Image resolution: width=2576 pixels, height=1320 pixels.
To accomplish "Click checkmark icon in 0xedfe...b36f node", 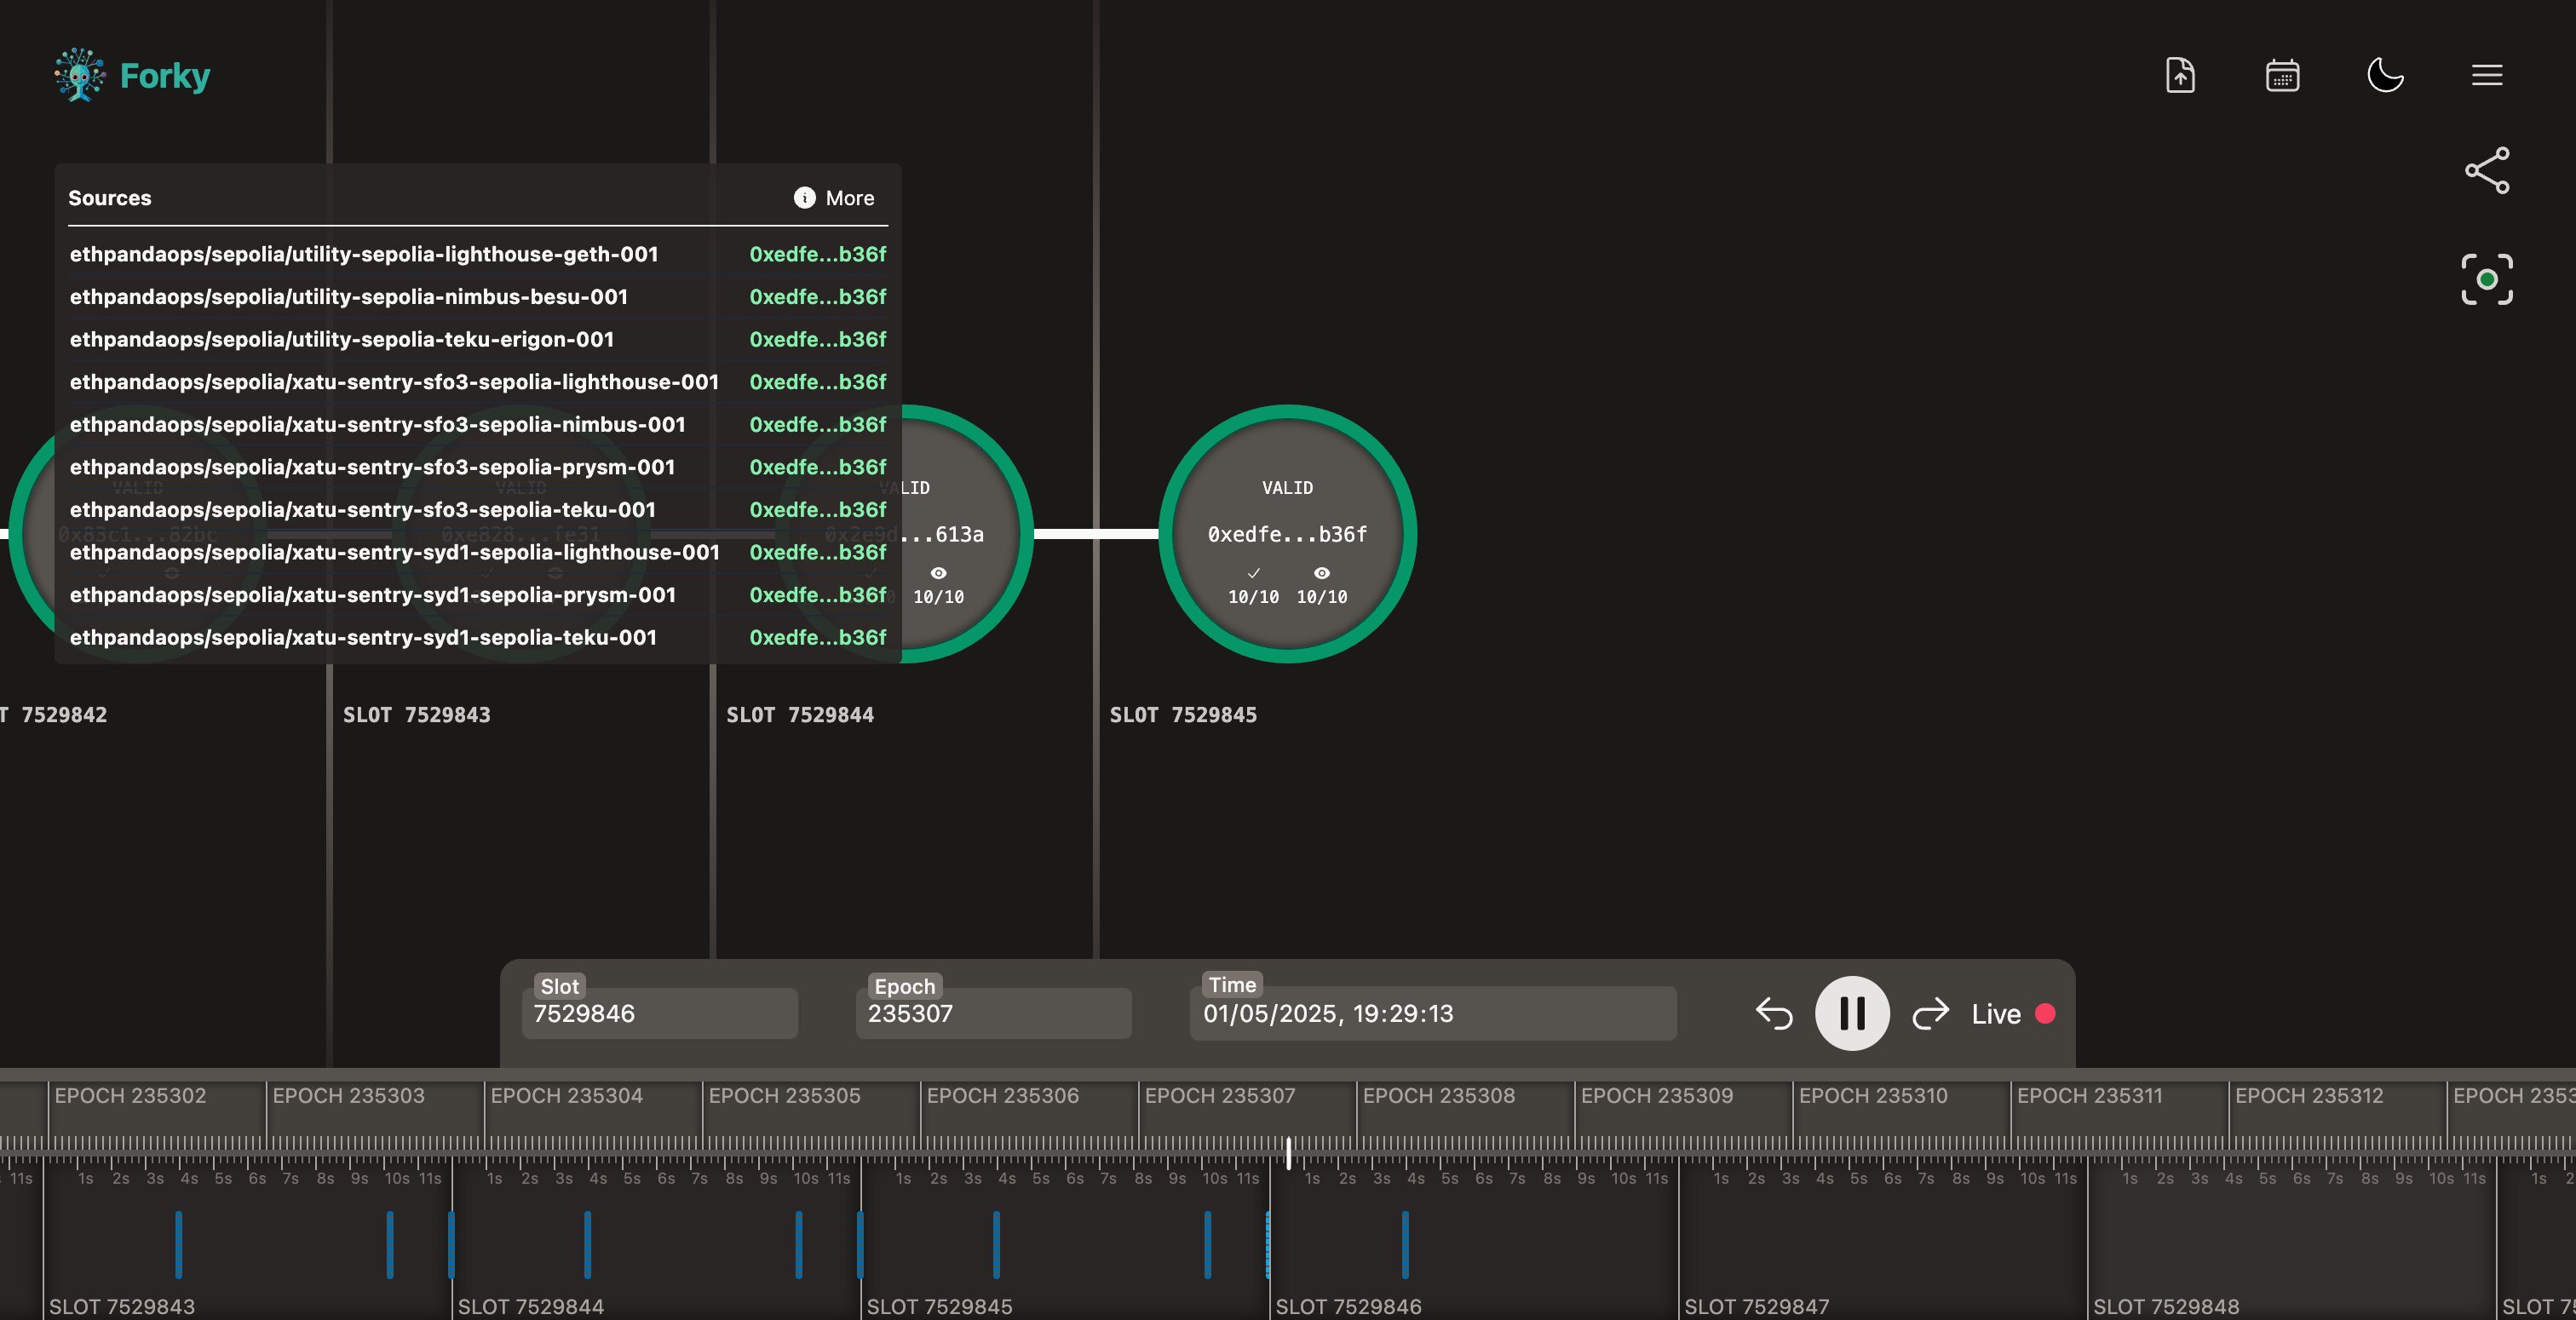I will 1253,573.
